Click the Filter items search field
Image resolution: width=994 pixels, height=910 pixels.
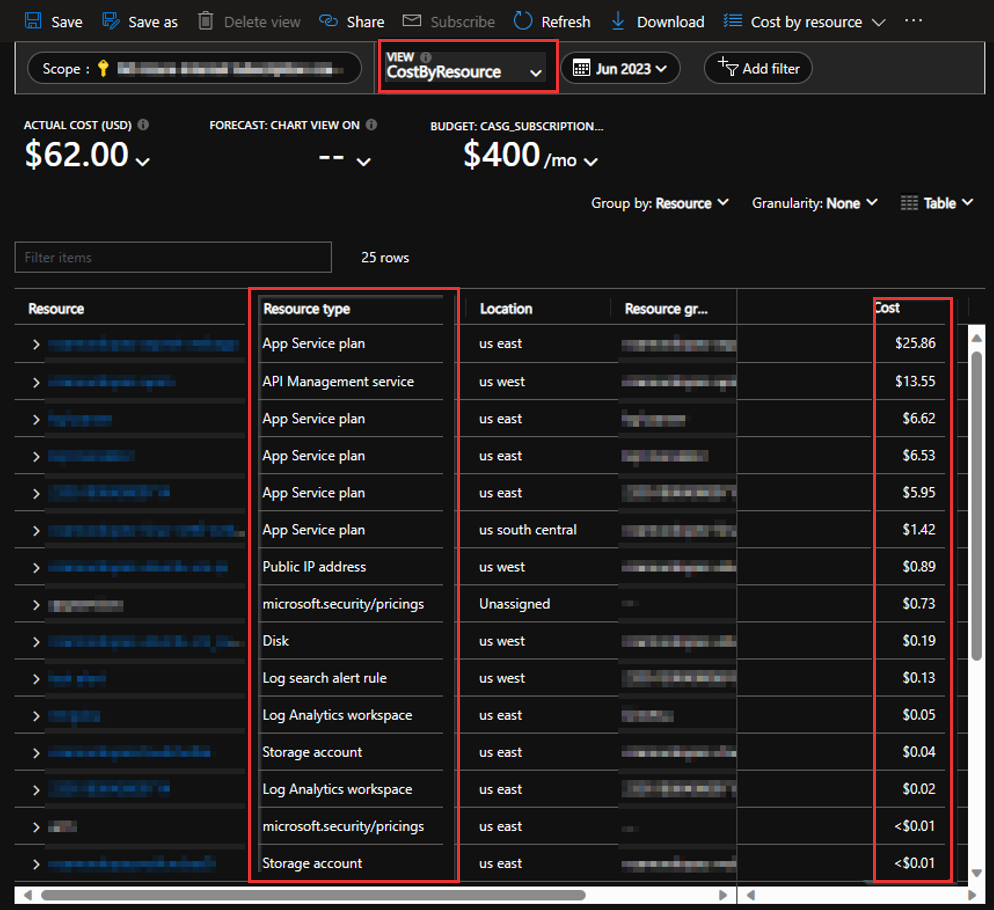[x=172, y=257]
